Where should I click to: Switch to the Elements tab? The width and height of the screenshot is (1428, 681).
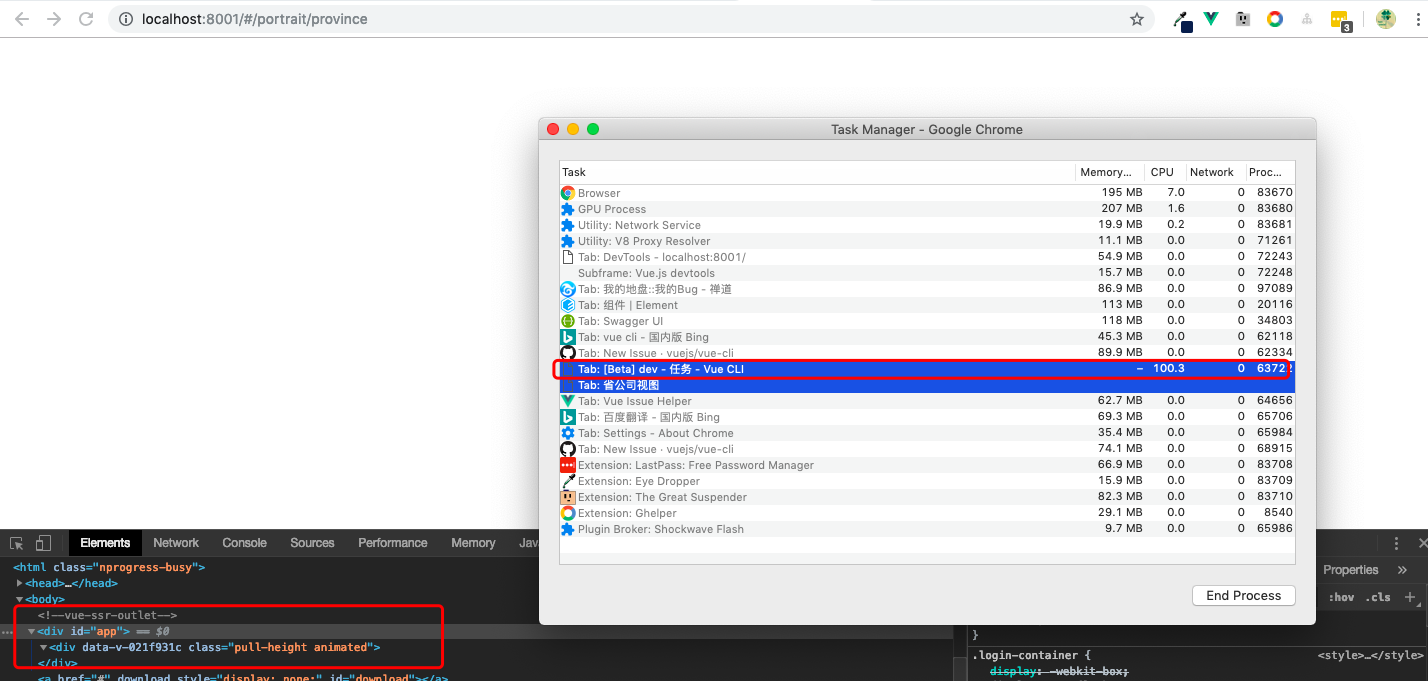click(x=105, y=543)
